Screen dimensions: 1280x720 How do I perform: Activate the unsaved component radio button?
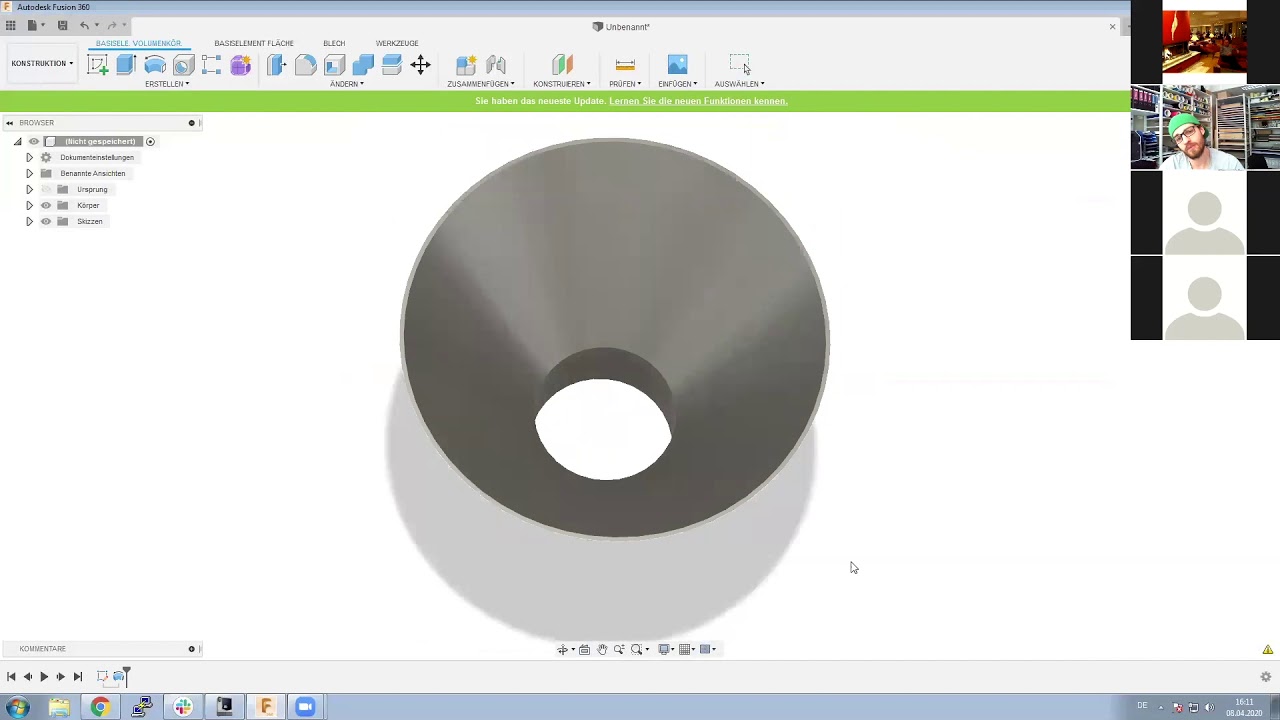pyautogui.click(x=150, y=141)
